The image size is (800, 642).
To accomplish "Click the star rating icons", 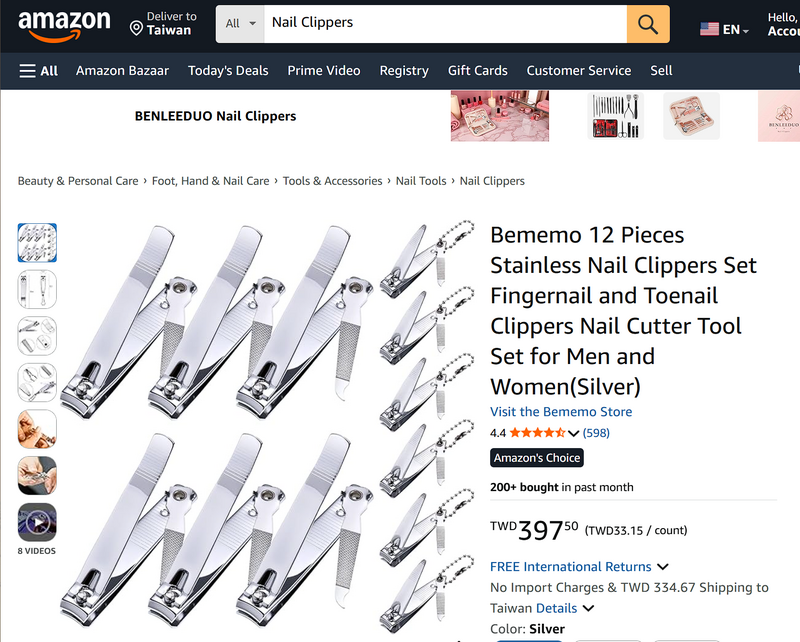I will (537, 433).
